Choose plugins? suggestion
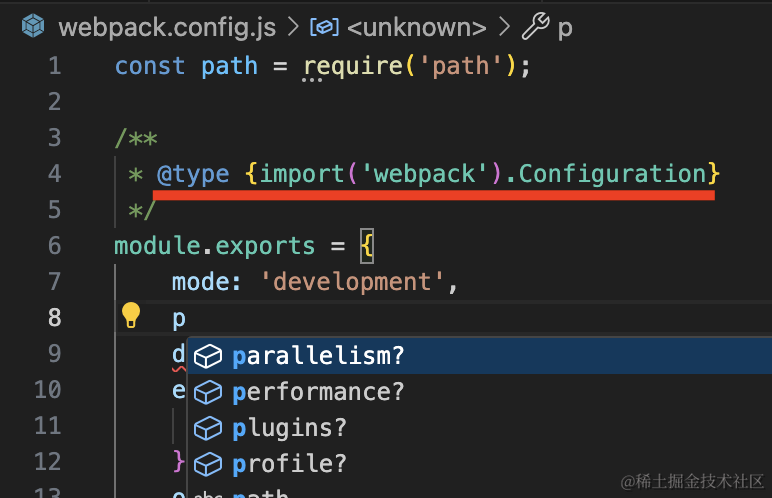772x498 pixels. (480, 428)
